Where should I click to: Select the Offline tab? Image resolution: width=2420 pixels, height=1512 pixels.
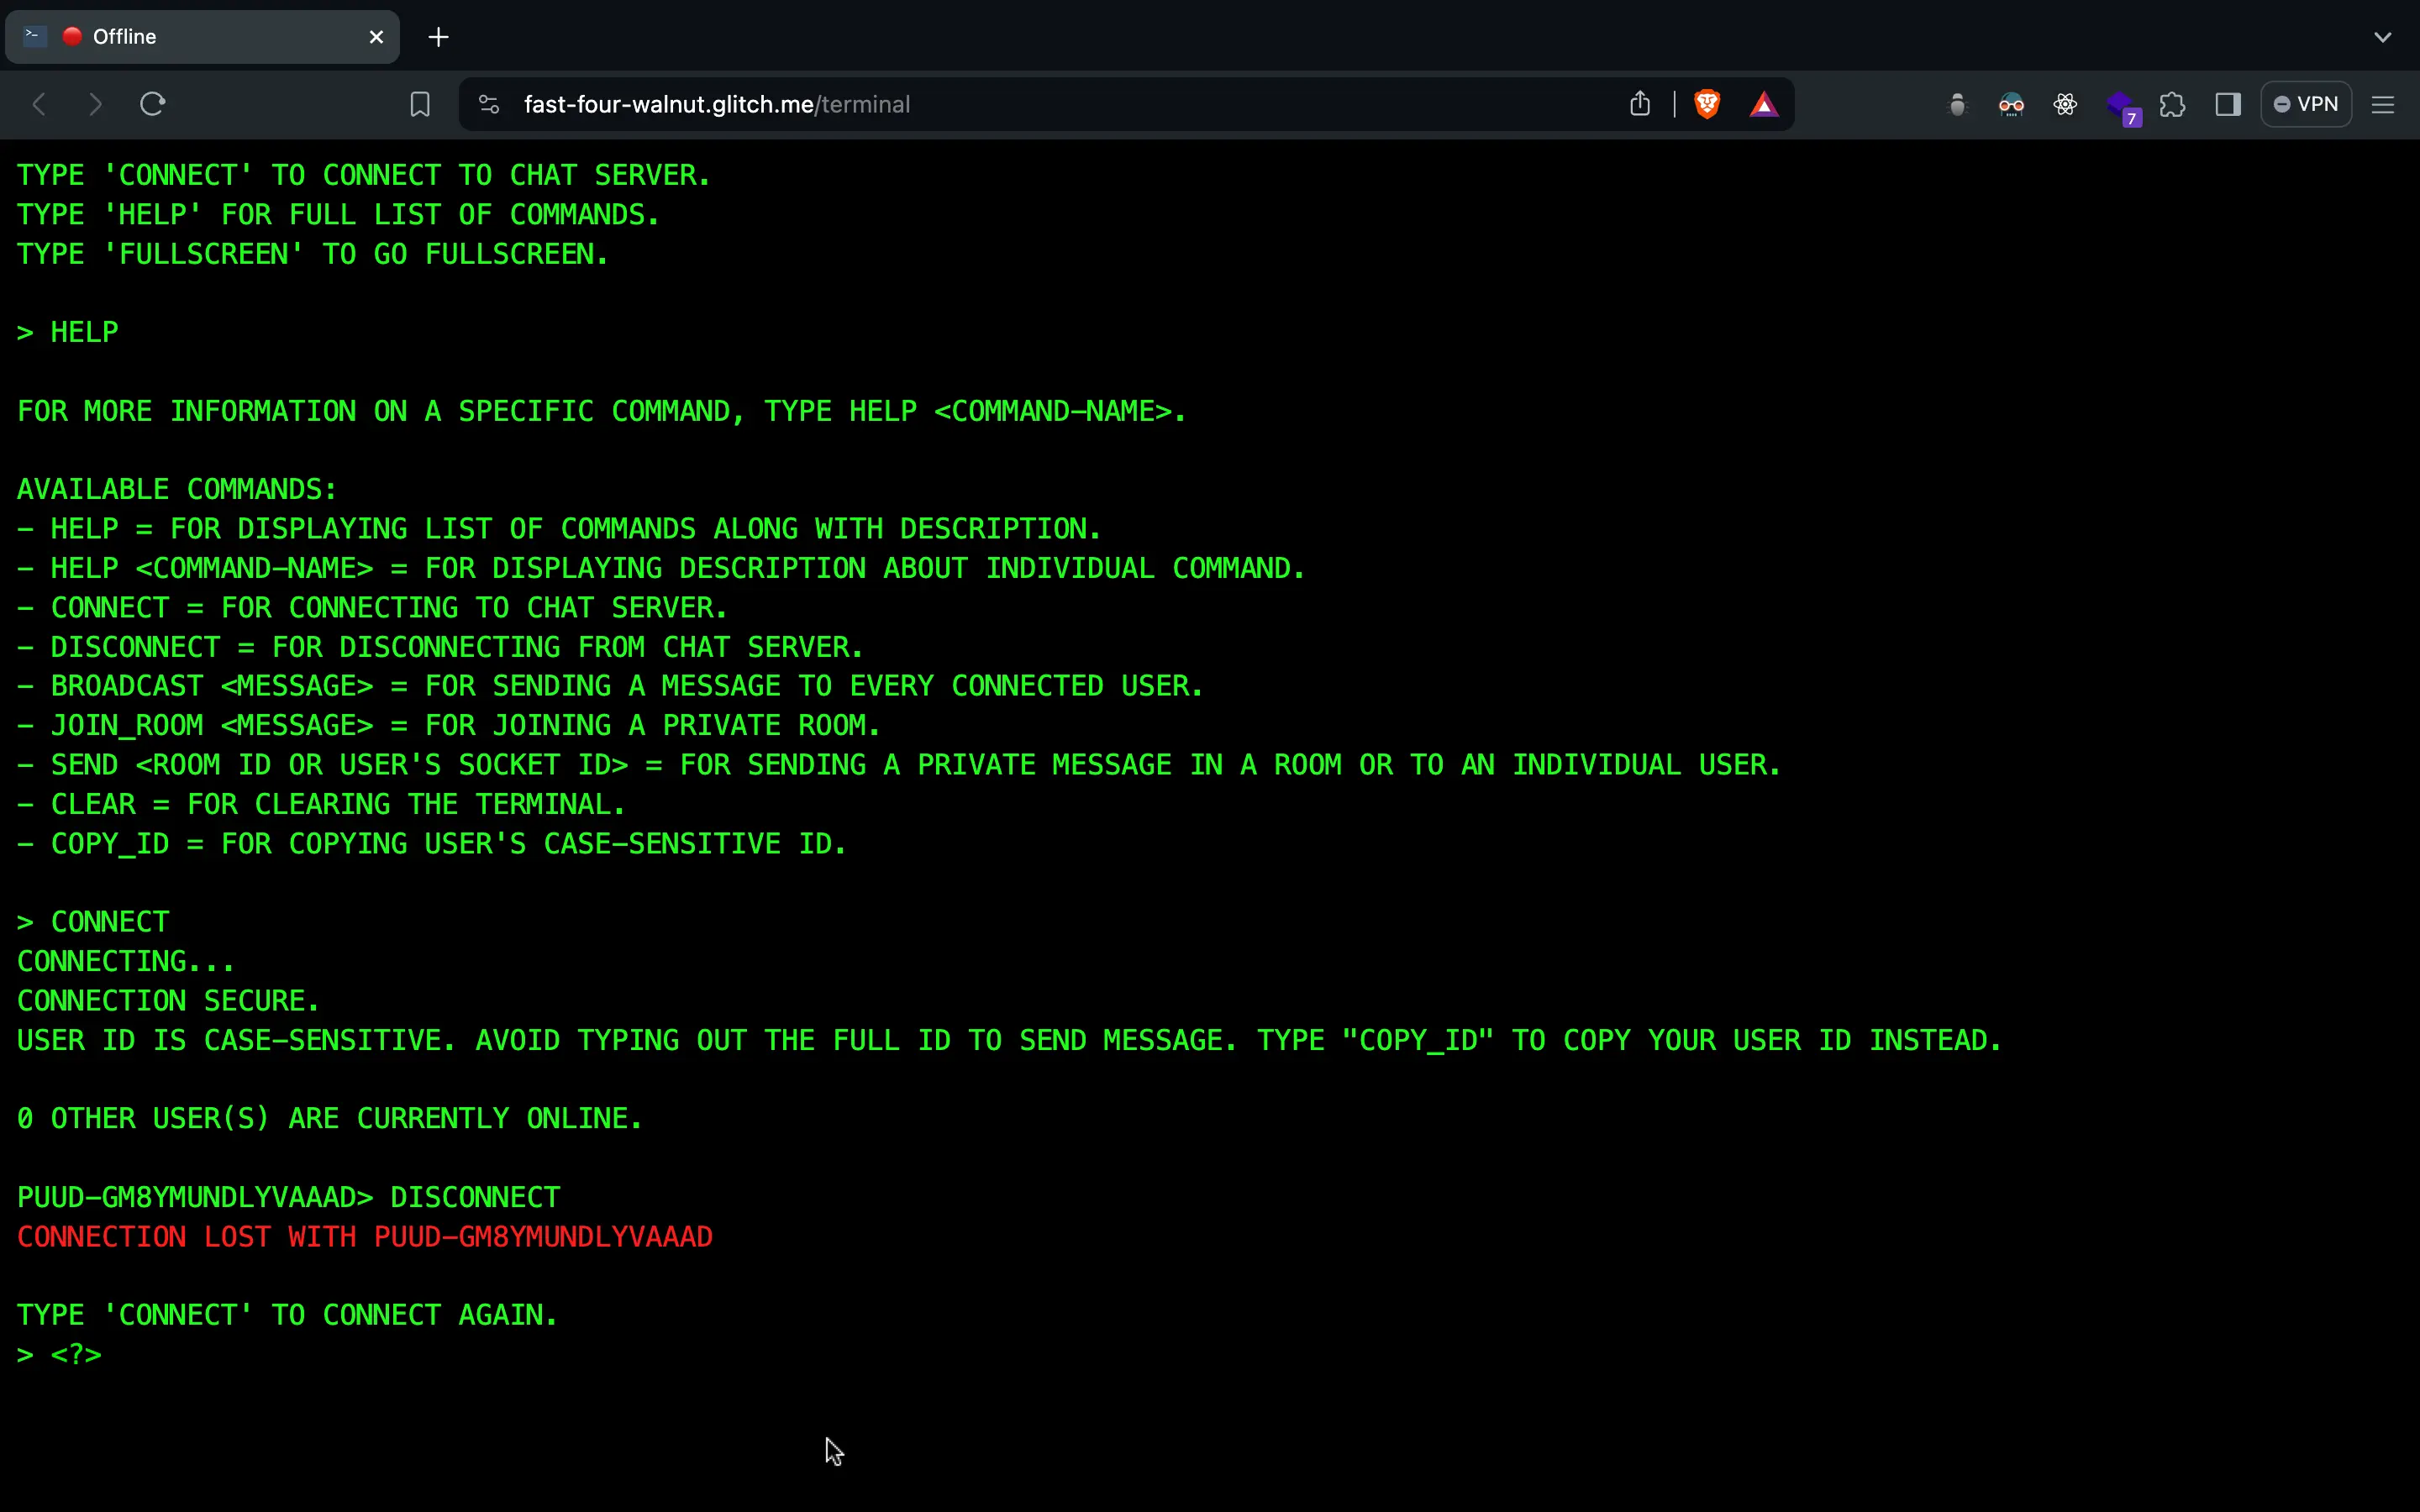[x=203, y=37]
